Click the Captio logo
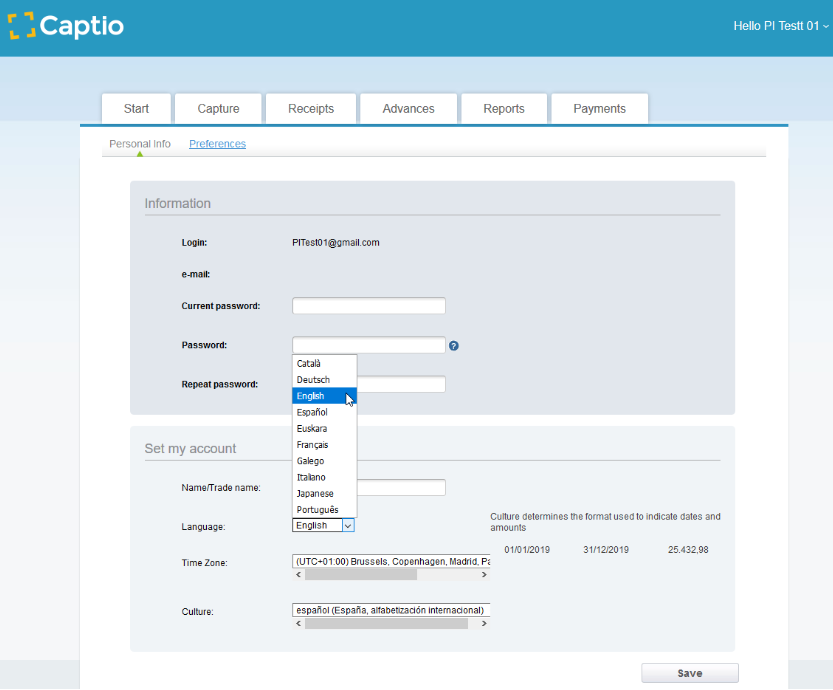The image size is (833, 690). tap(66, 27)
